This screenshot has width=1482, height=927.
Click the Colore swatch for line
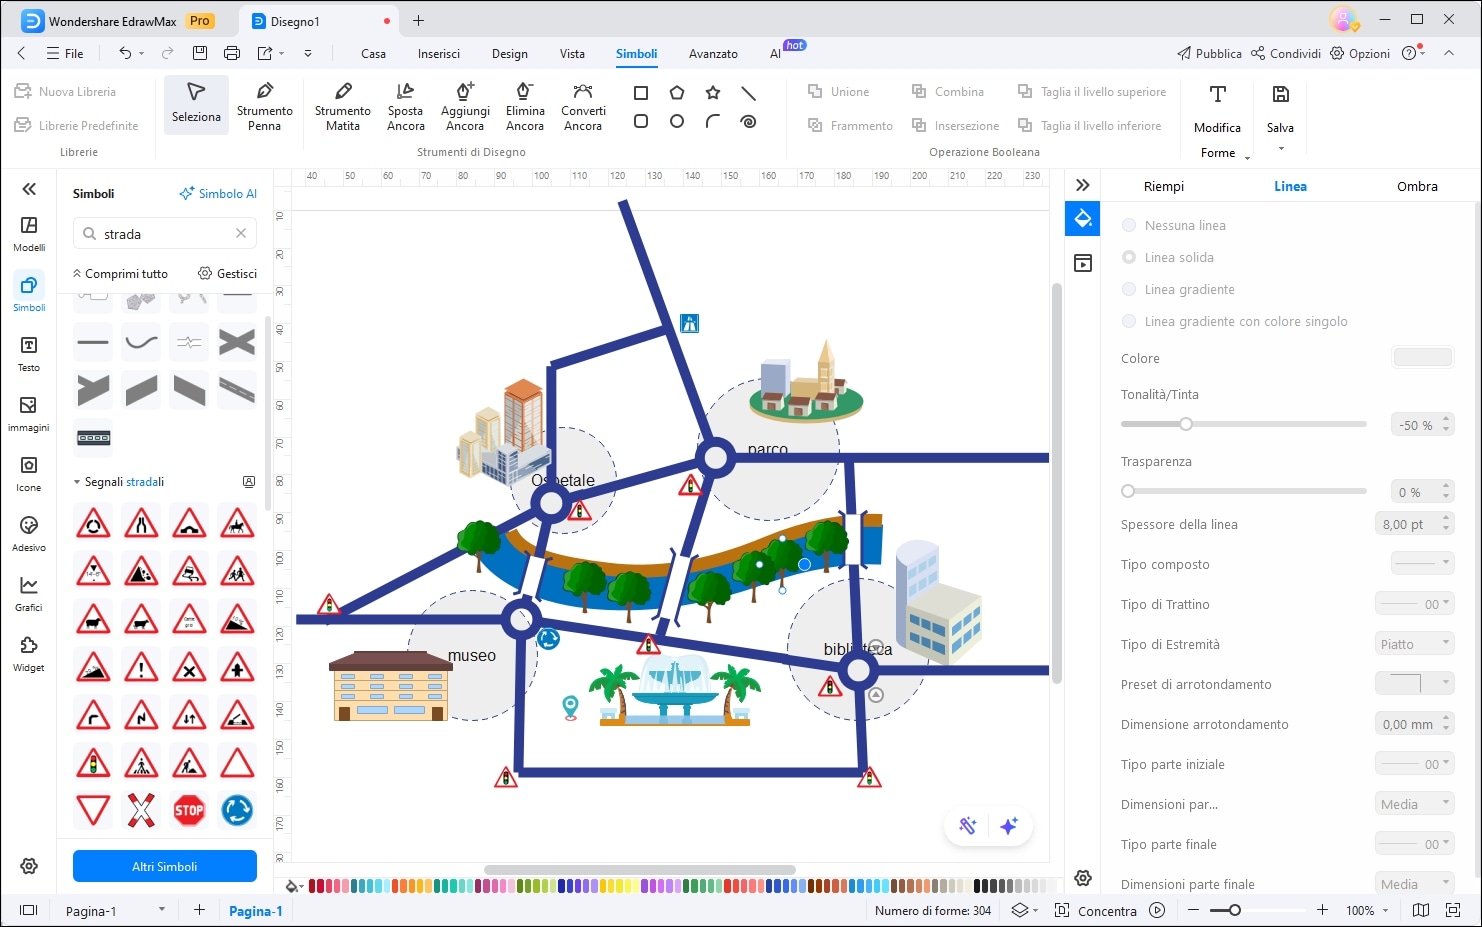1422,357
